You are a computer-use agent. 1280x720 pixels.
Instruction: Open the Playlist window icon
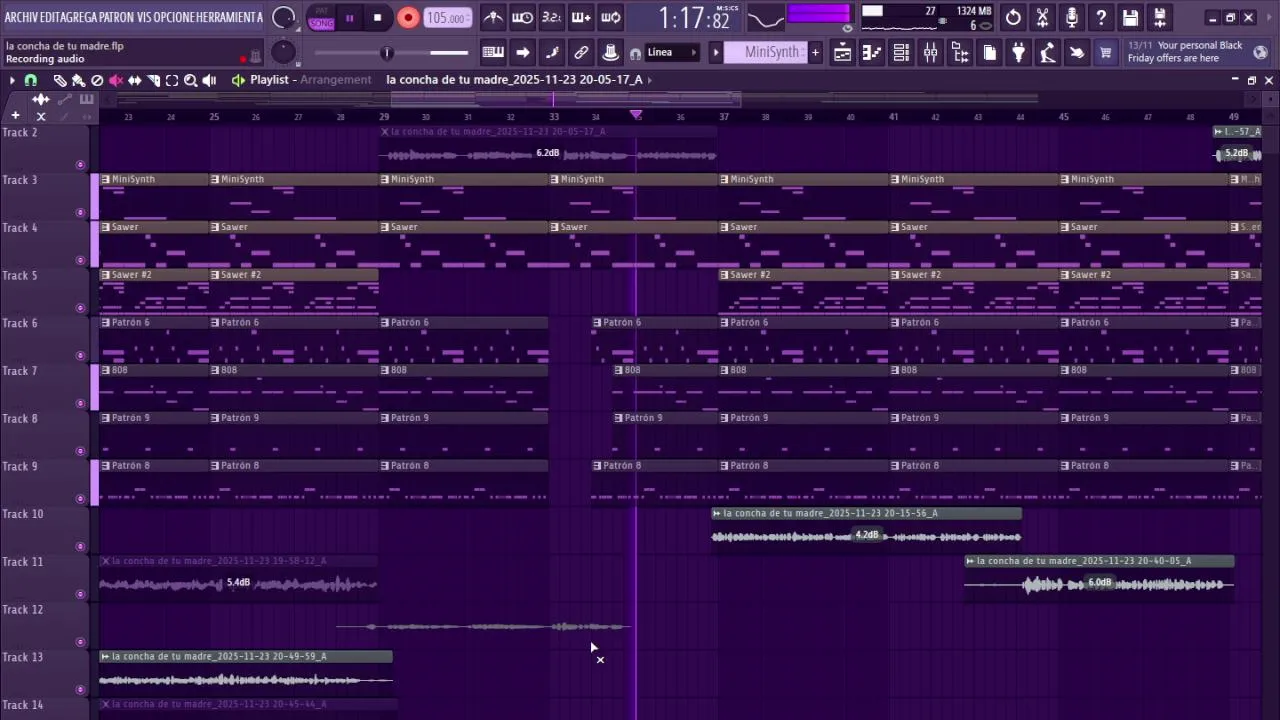pos(843,53)
